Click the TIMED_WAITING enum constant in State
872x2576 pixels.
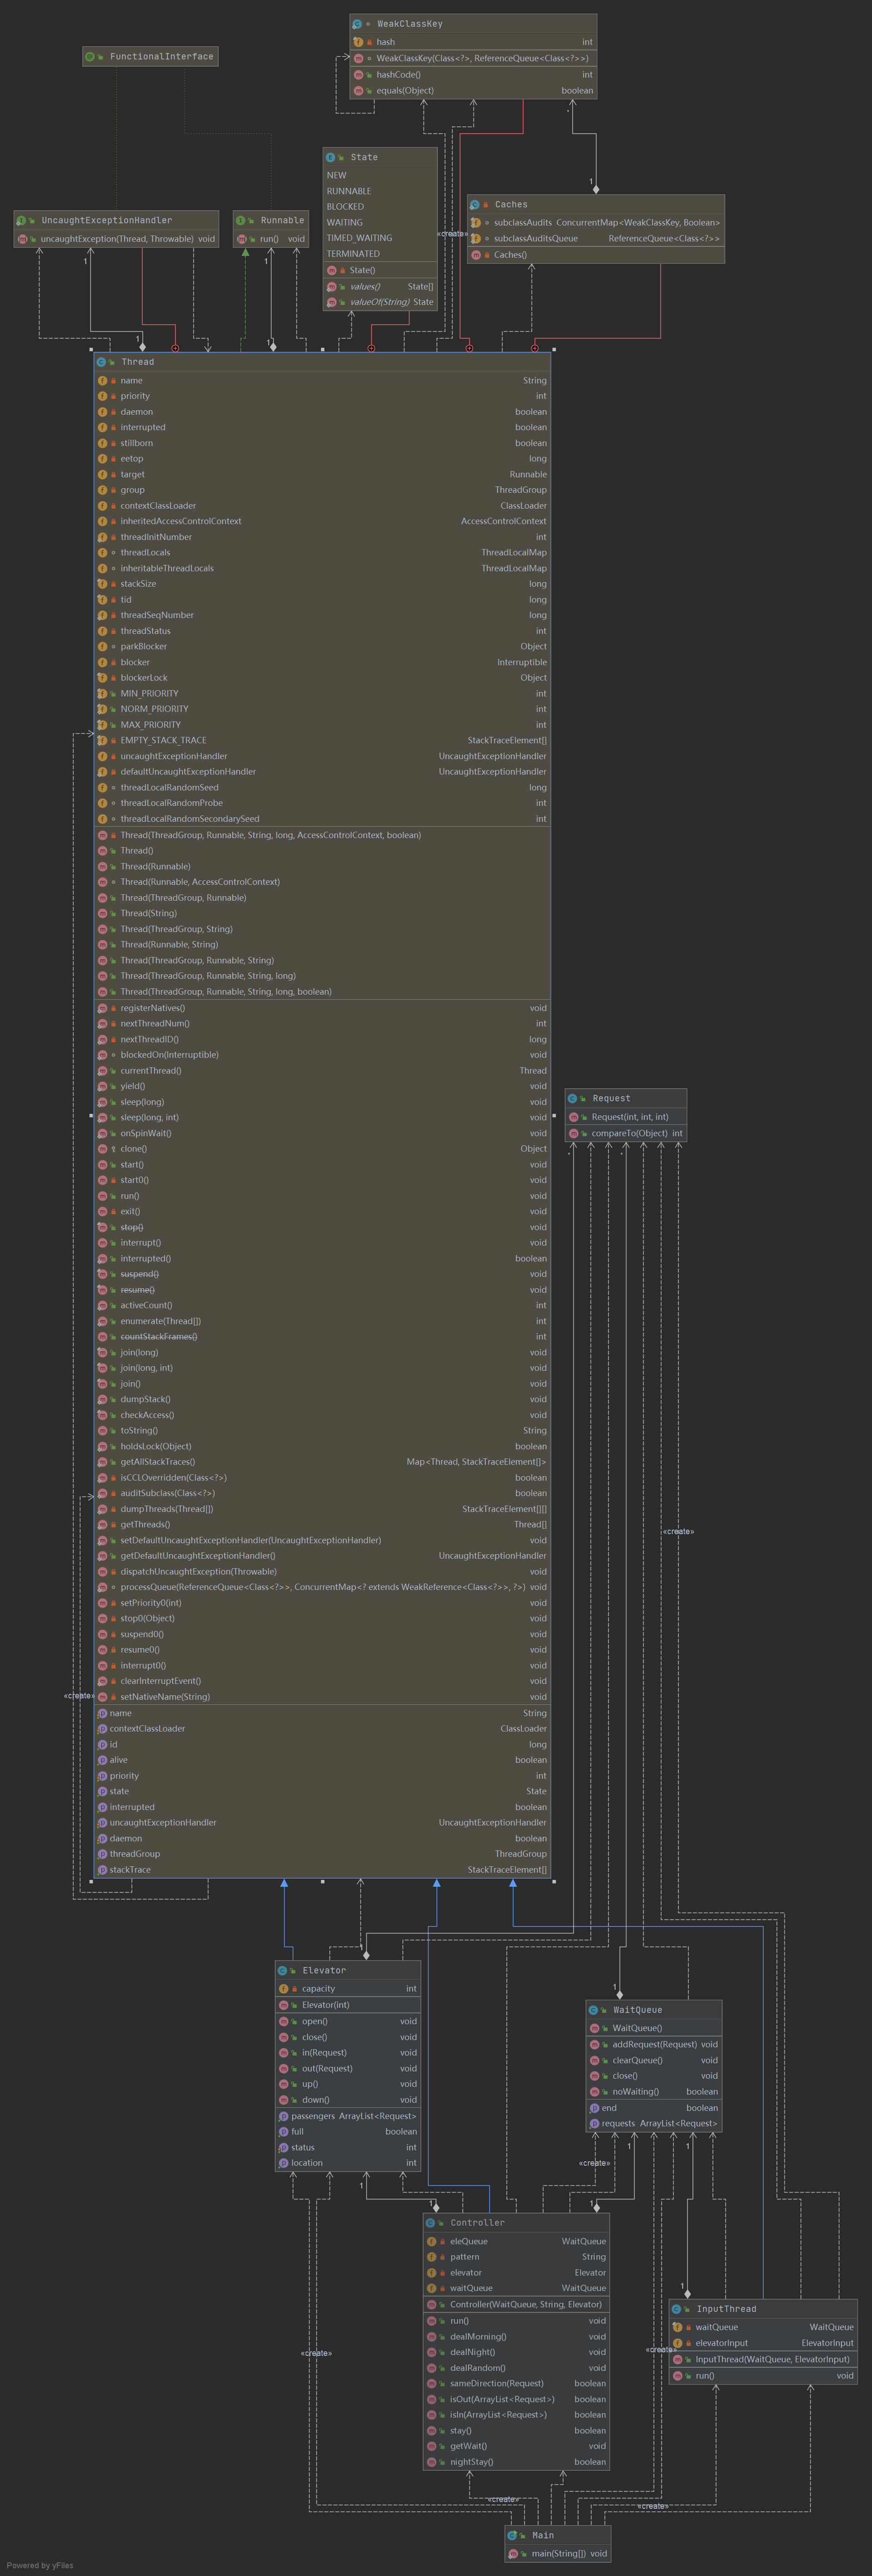(359, 238)
